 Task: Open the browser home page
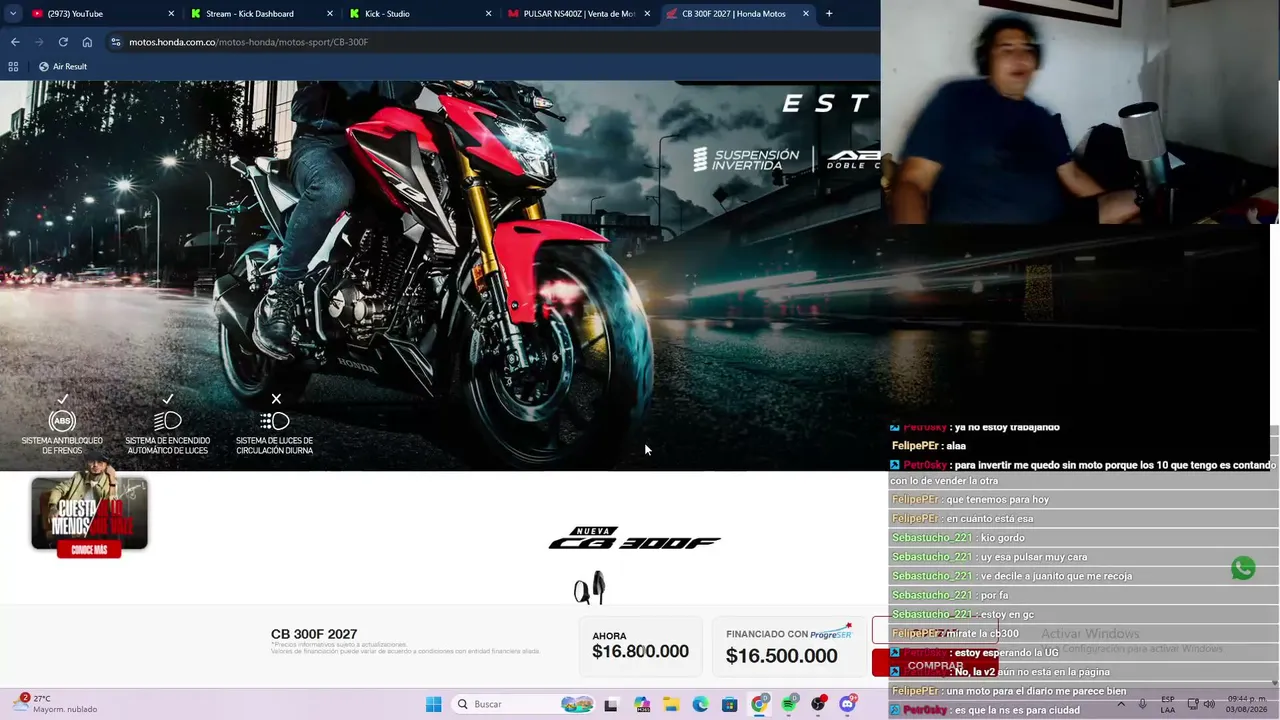(87, 42)
